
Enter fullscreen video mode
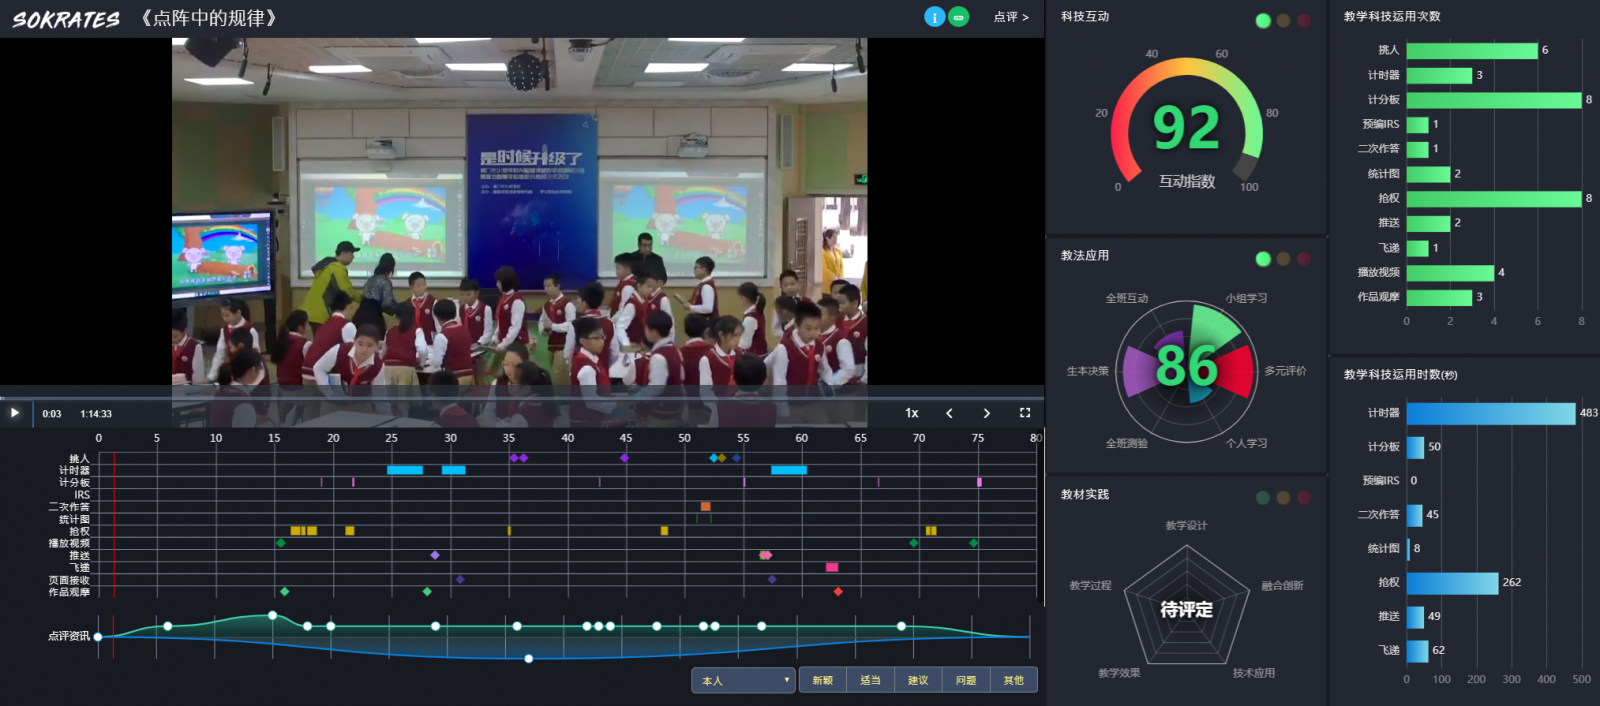(1025, 413)
